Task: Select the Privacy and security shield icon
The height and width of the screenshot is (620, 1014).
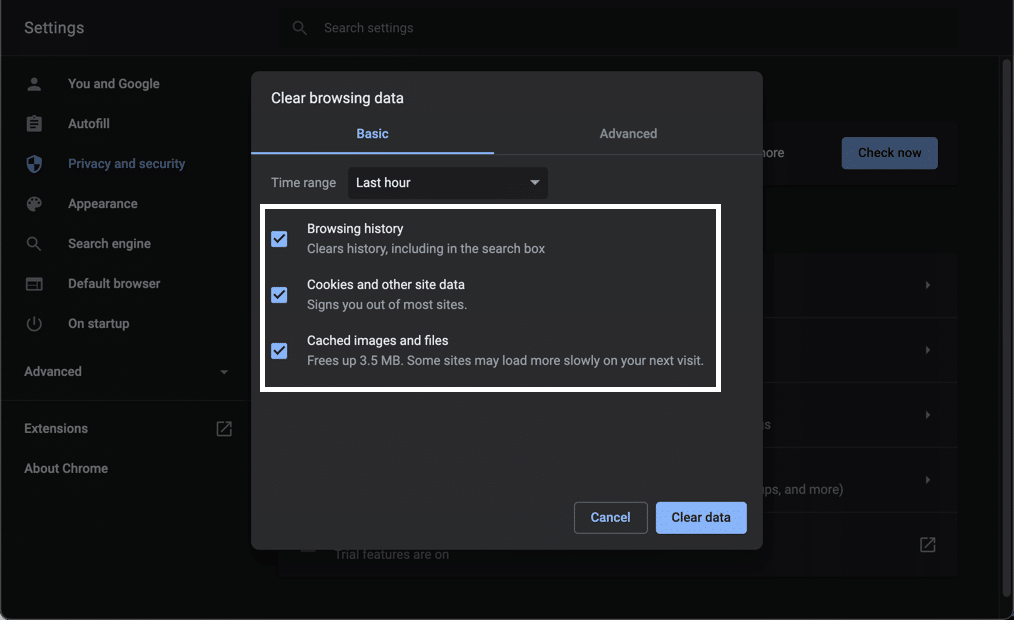Action: [x=35, y=164]
